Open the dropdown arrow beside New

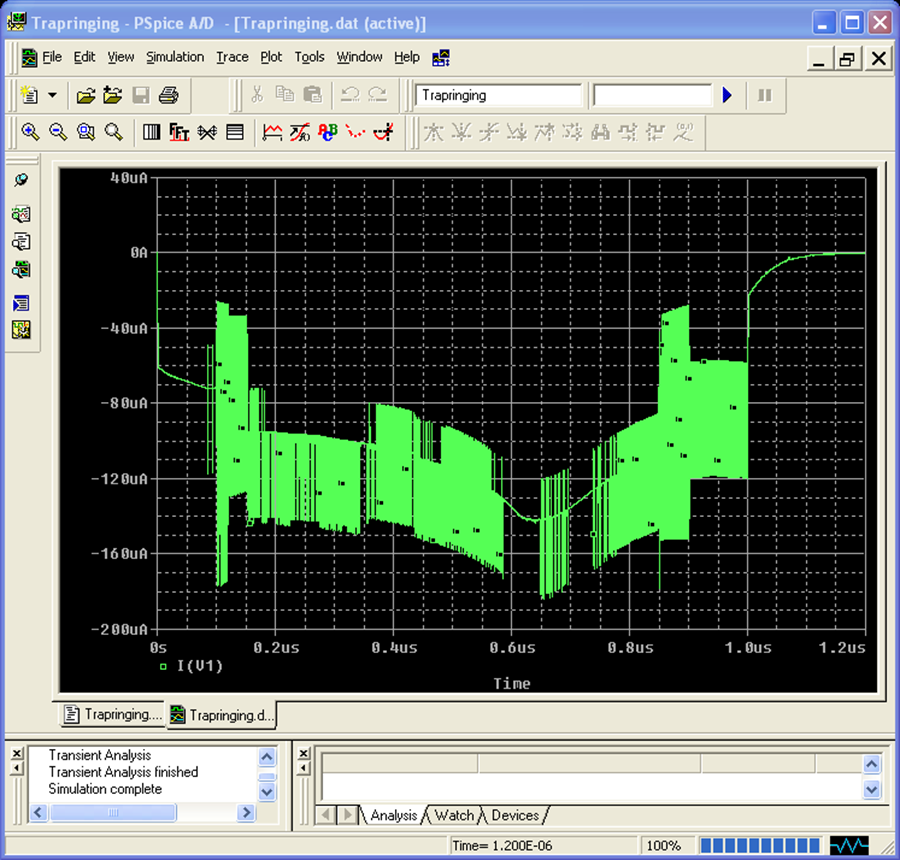52,95
